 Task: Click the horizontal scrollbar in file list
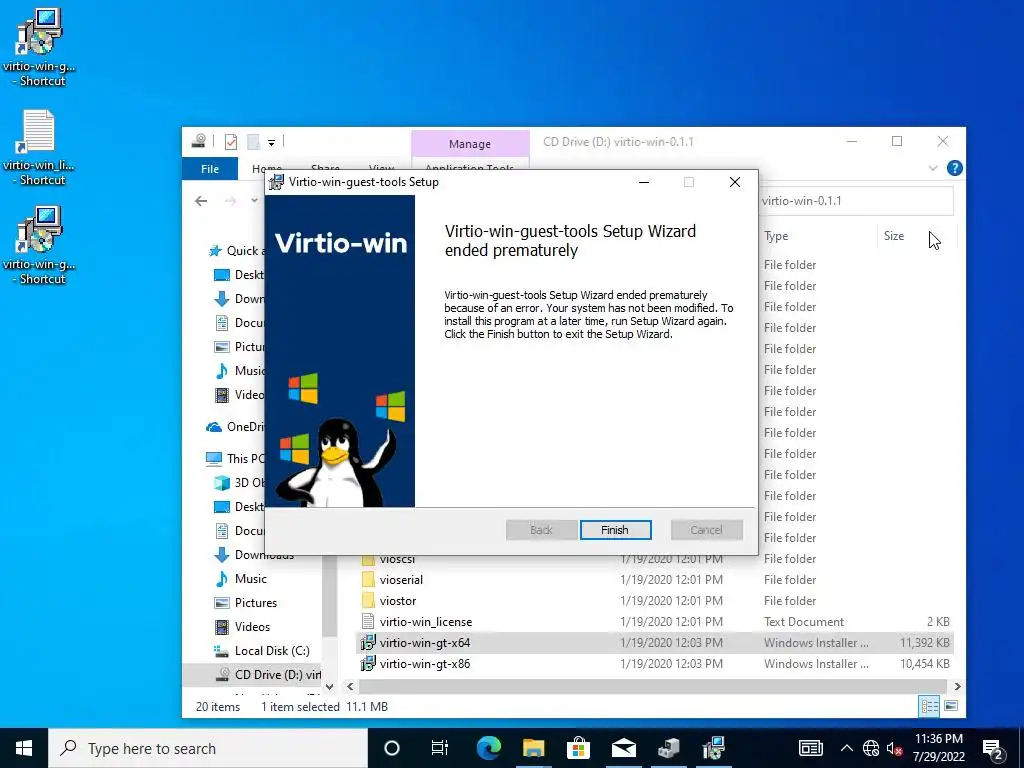[652, 686]
